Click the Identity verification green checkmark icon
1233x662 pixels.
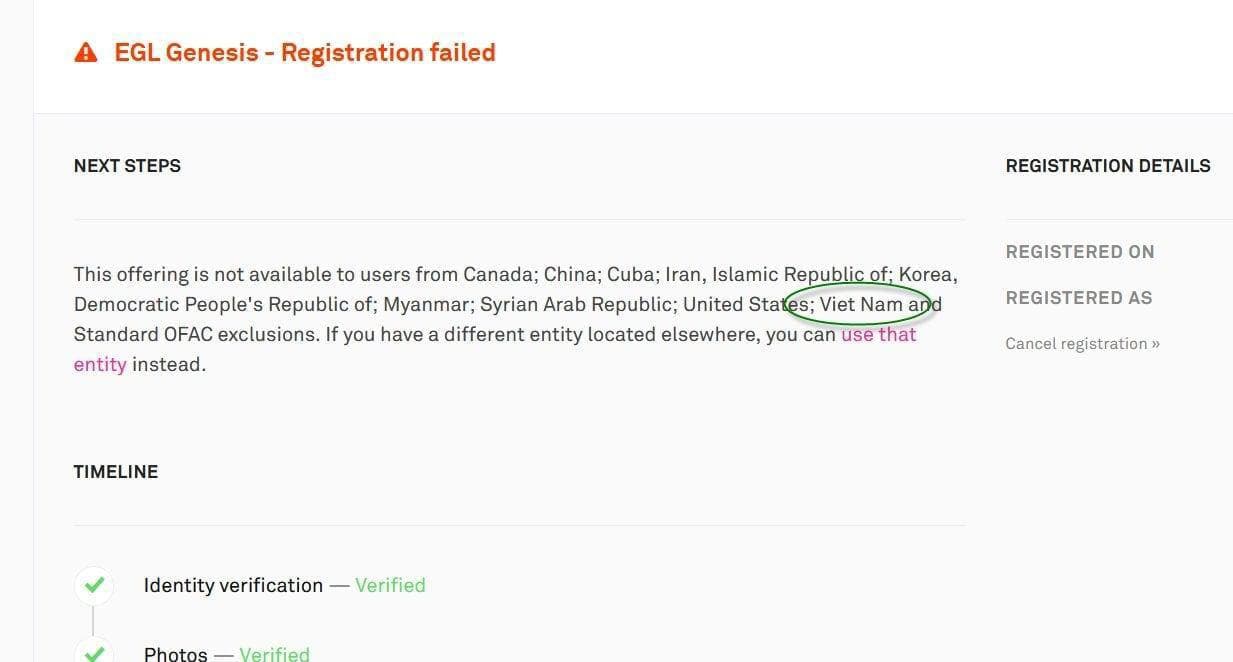coord(94,585)
